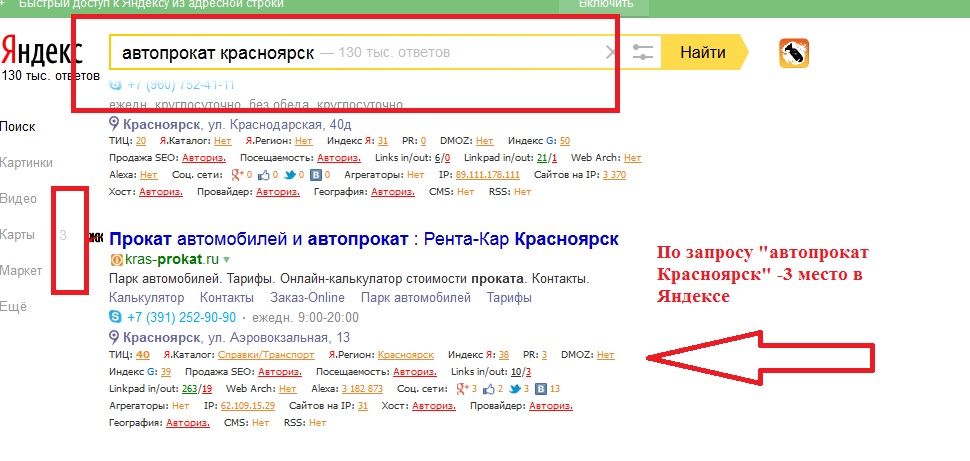The image size is (970, 461).
Task: Click the Красноярск, ул. Краснодарская, 40д address
Action: tap(237, 125)
